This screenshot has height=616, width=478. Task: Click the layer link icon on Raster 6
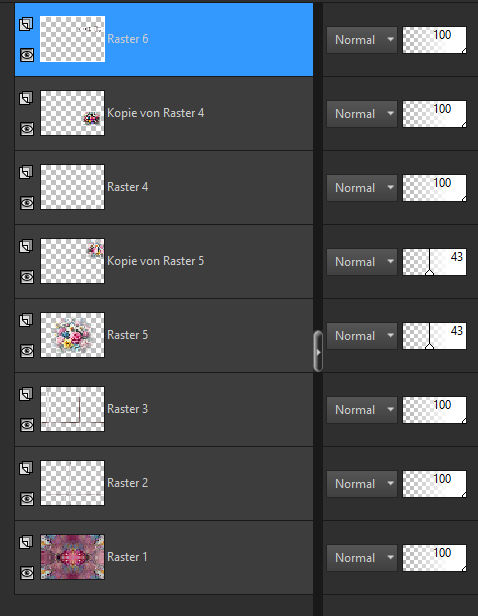[26, 24]
